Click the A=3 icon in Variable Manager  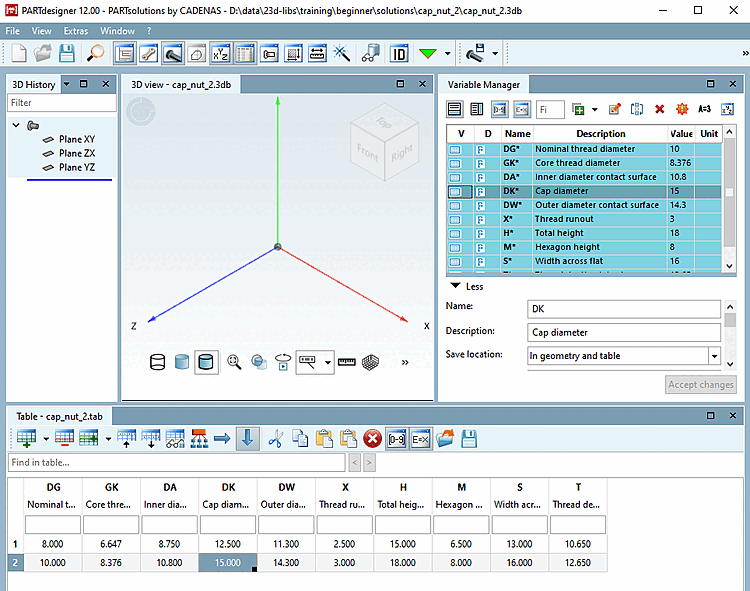(704, 109)
